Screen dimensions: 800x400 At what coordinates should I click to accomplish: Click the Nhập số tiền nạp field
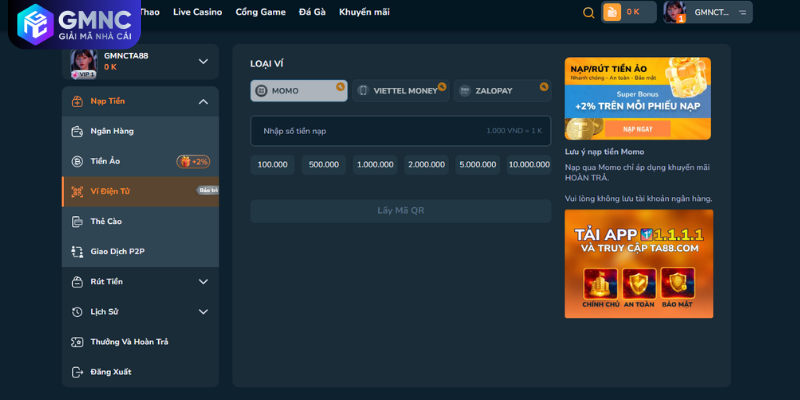click(x=400, y=131)
